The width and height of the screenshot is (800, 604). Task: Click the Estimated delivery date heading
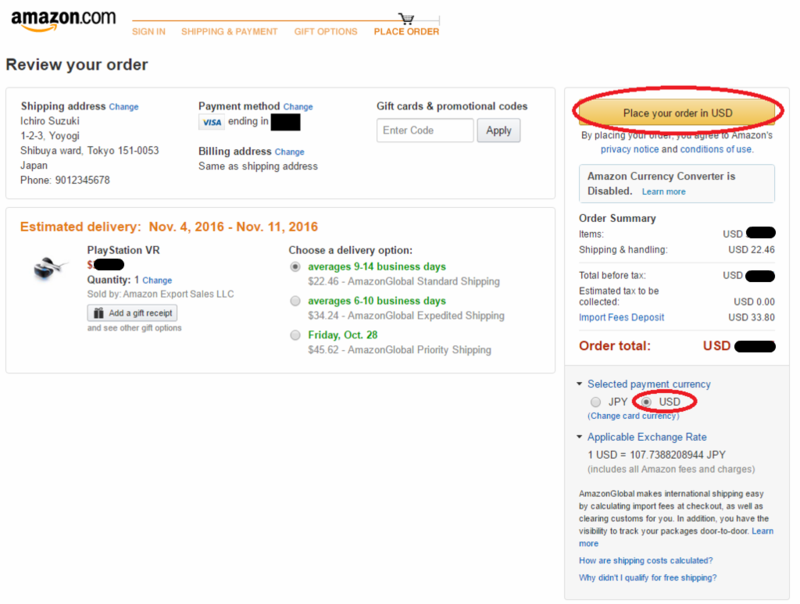pos(169,227)
